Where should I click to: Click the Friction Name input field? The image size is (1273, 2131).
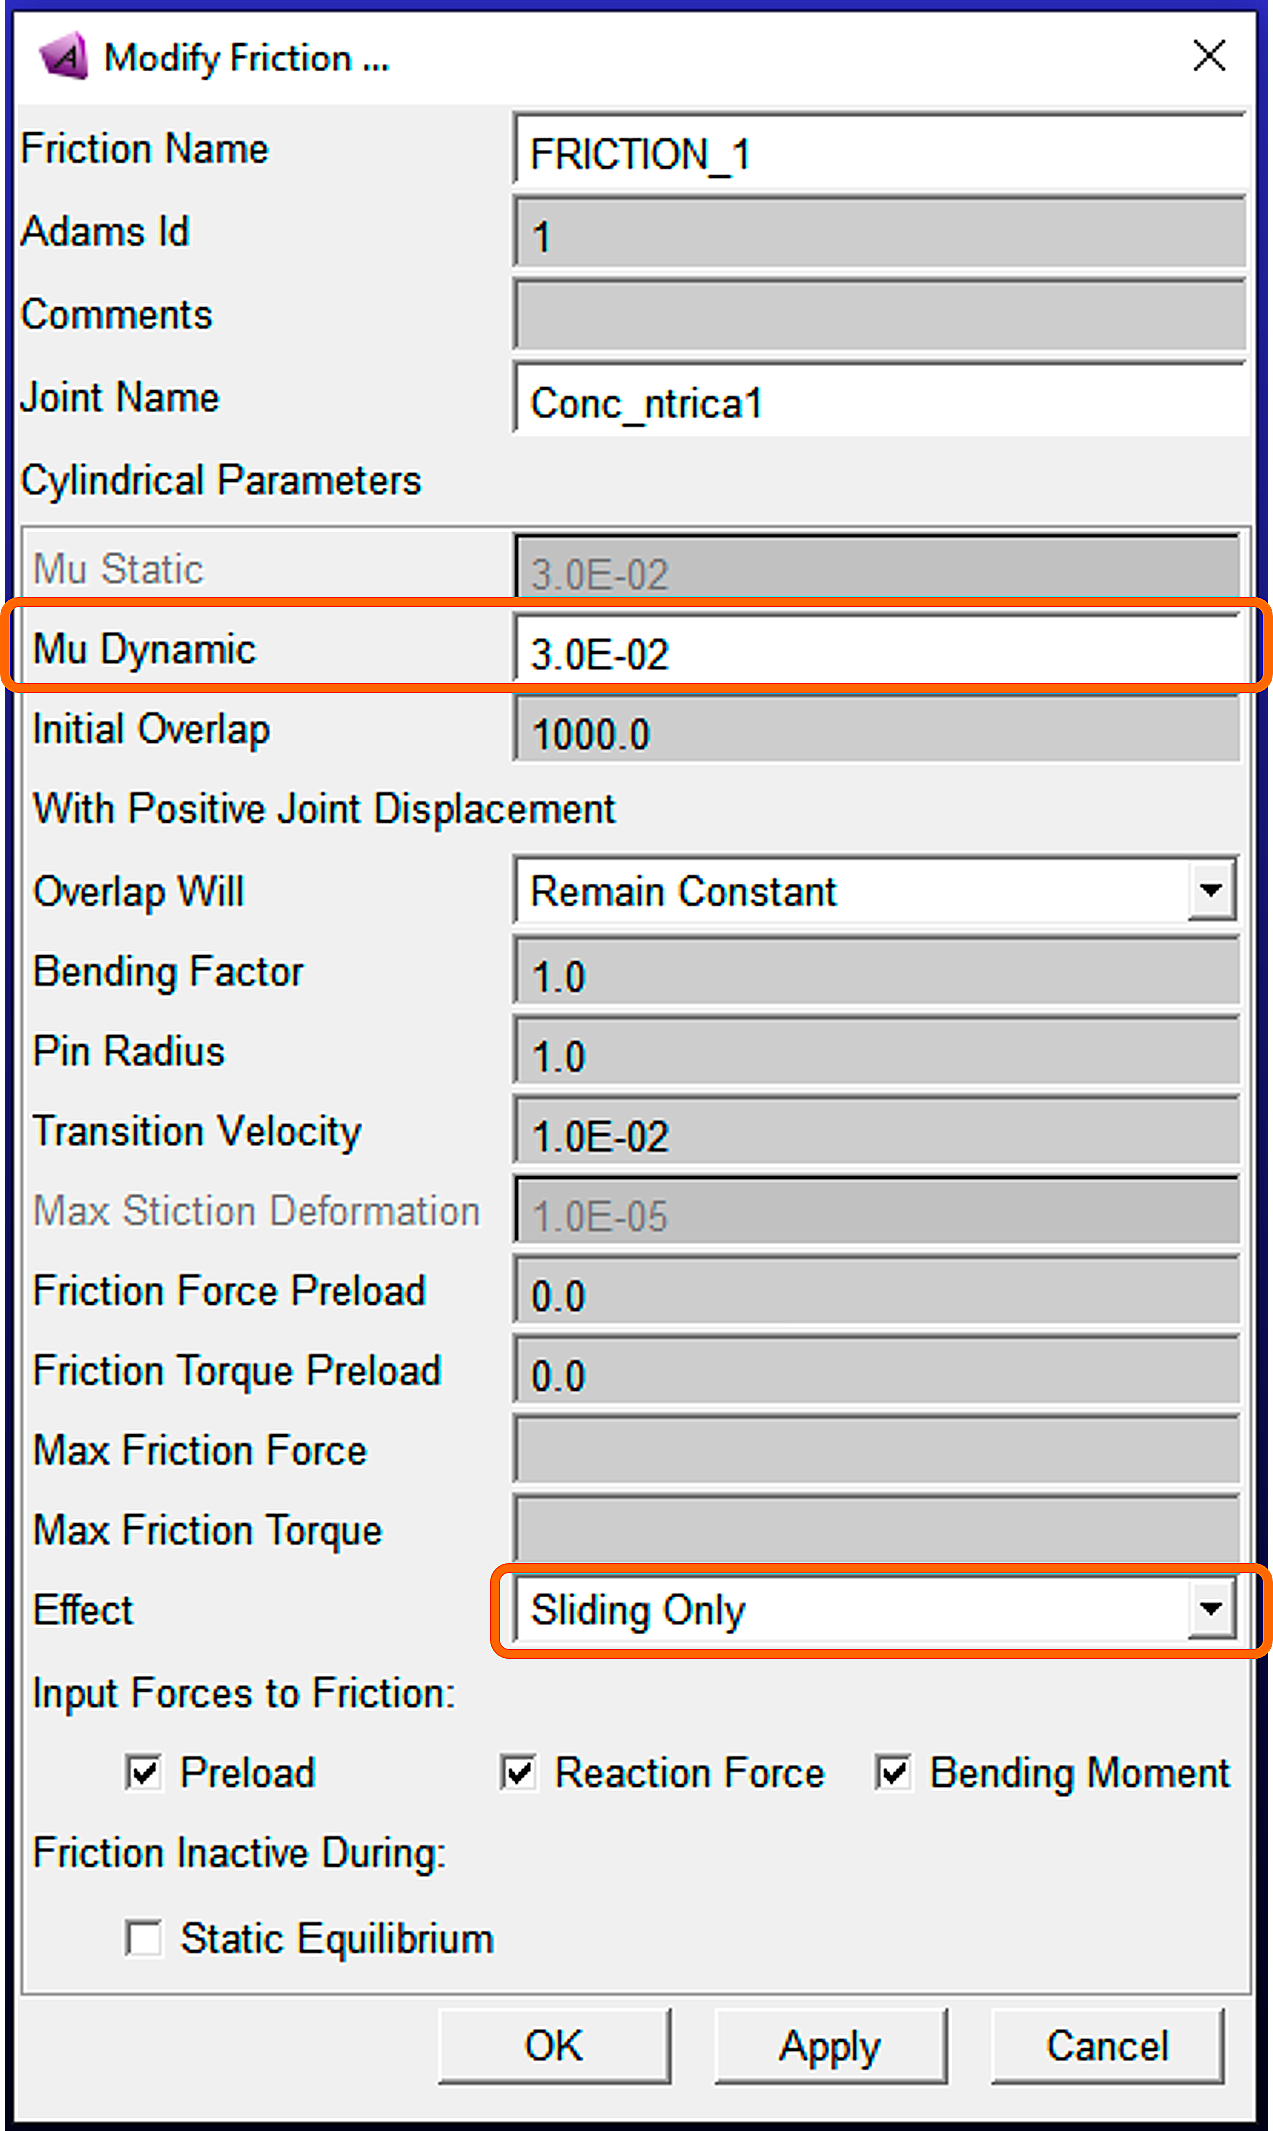(x=878, y=153)
